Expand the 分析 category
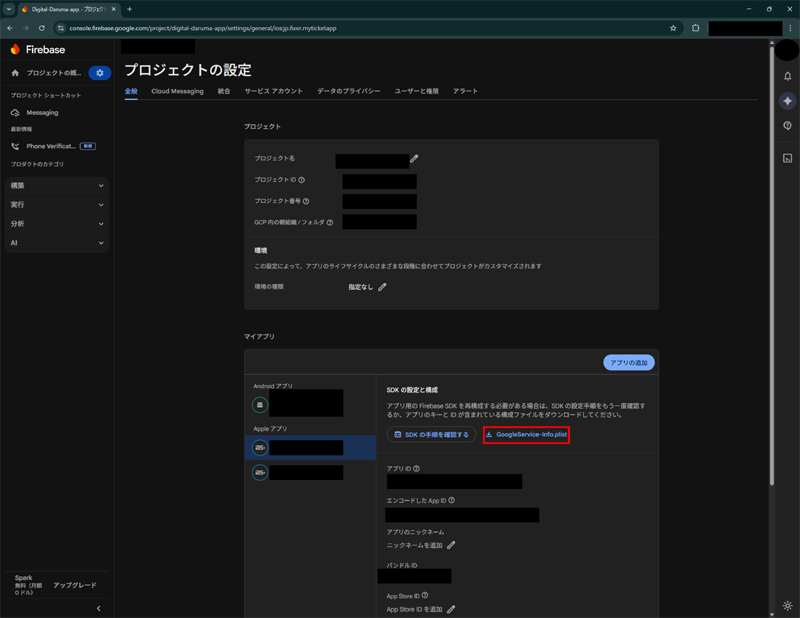 click(x=57, y=224)
